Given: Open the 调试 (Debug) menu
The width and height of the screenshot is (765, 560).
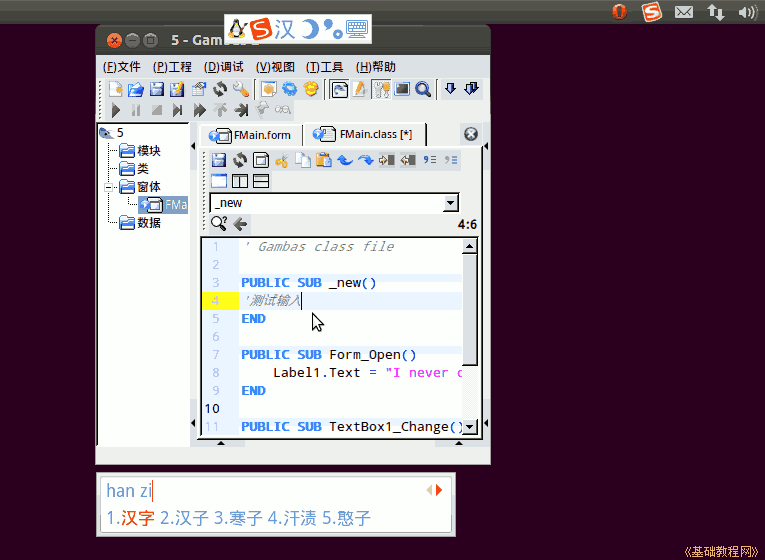Looking at the screenshot, I should tap(223, 67).
